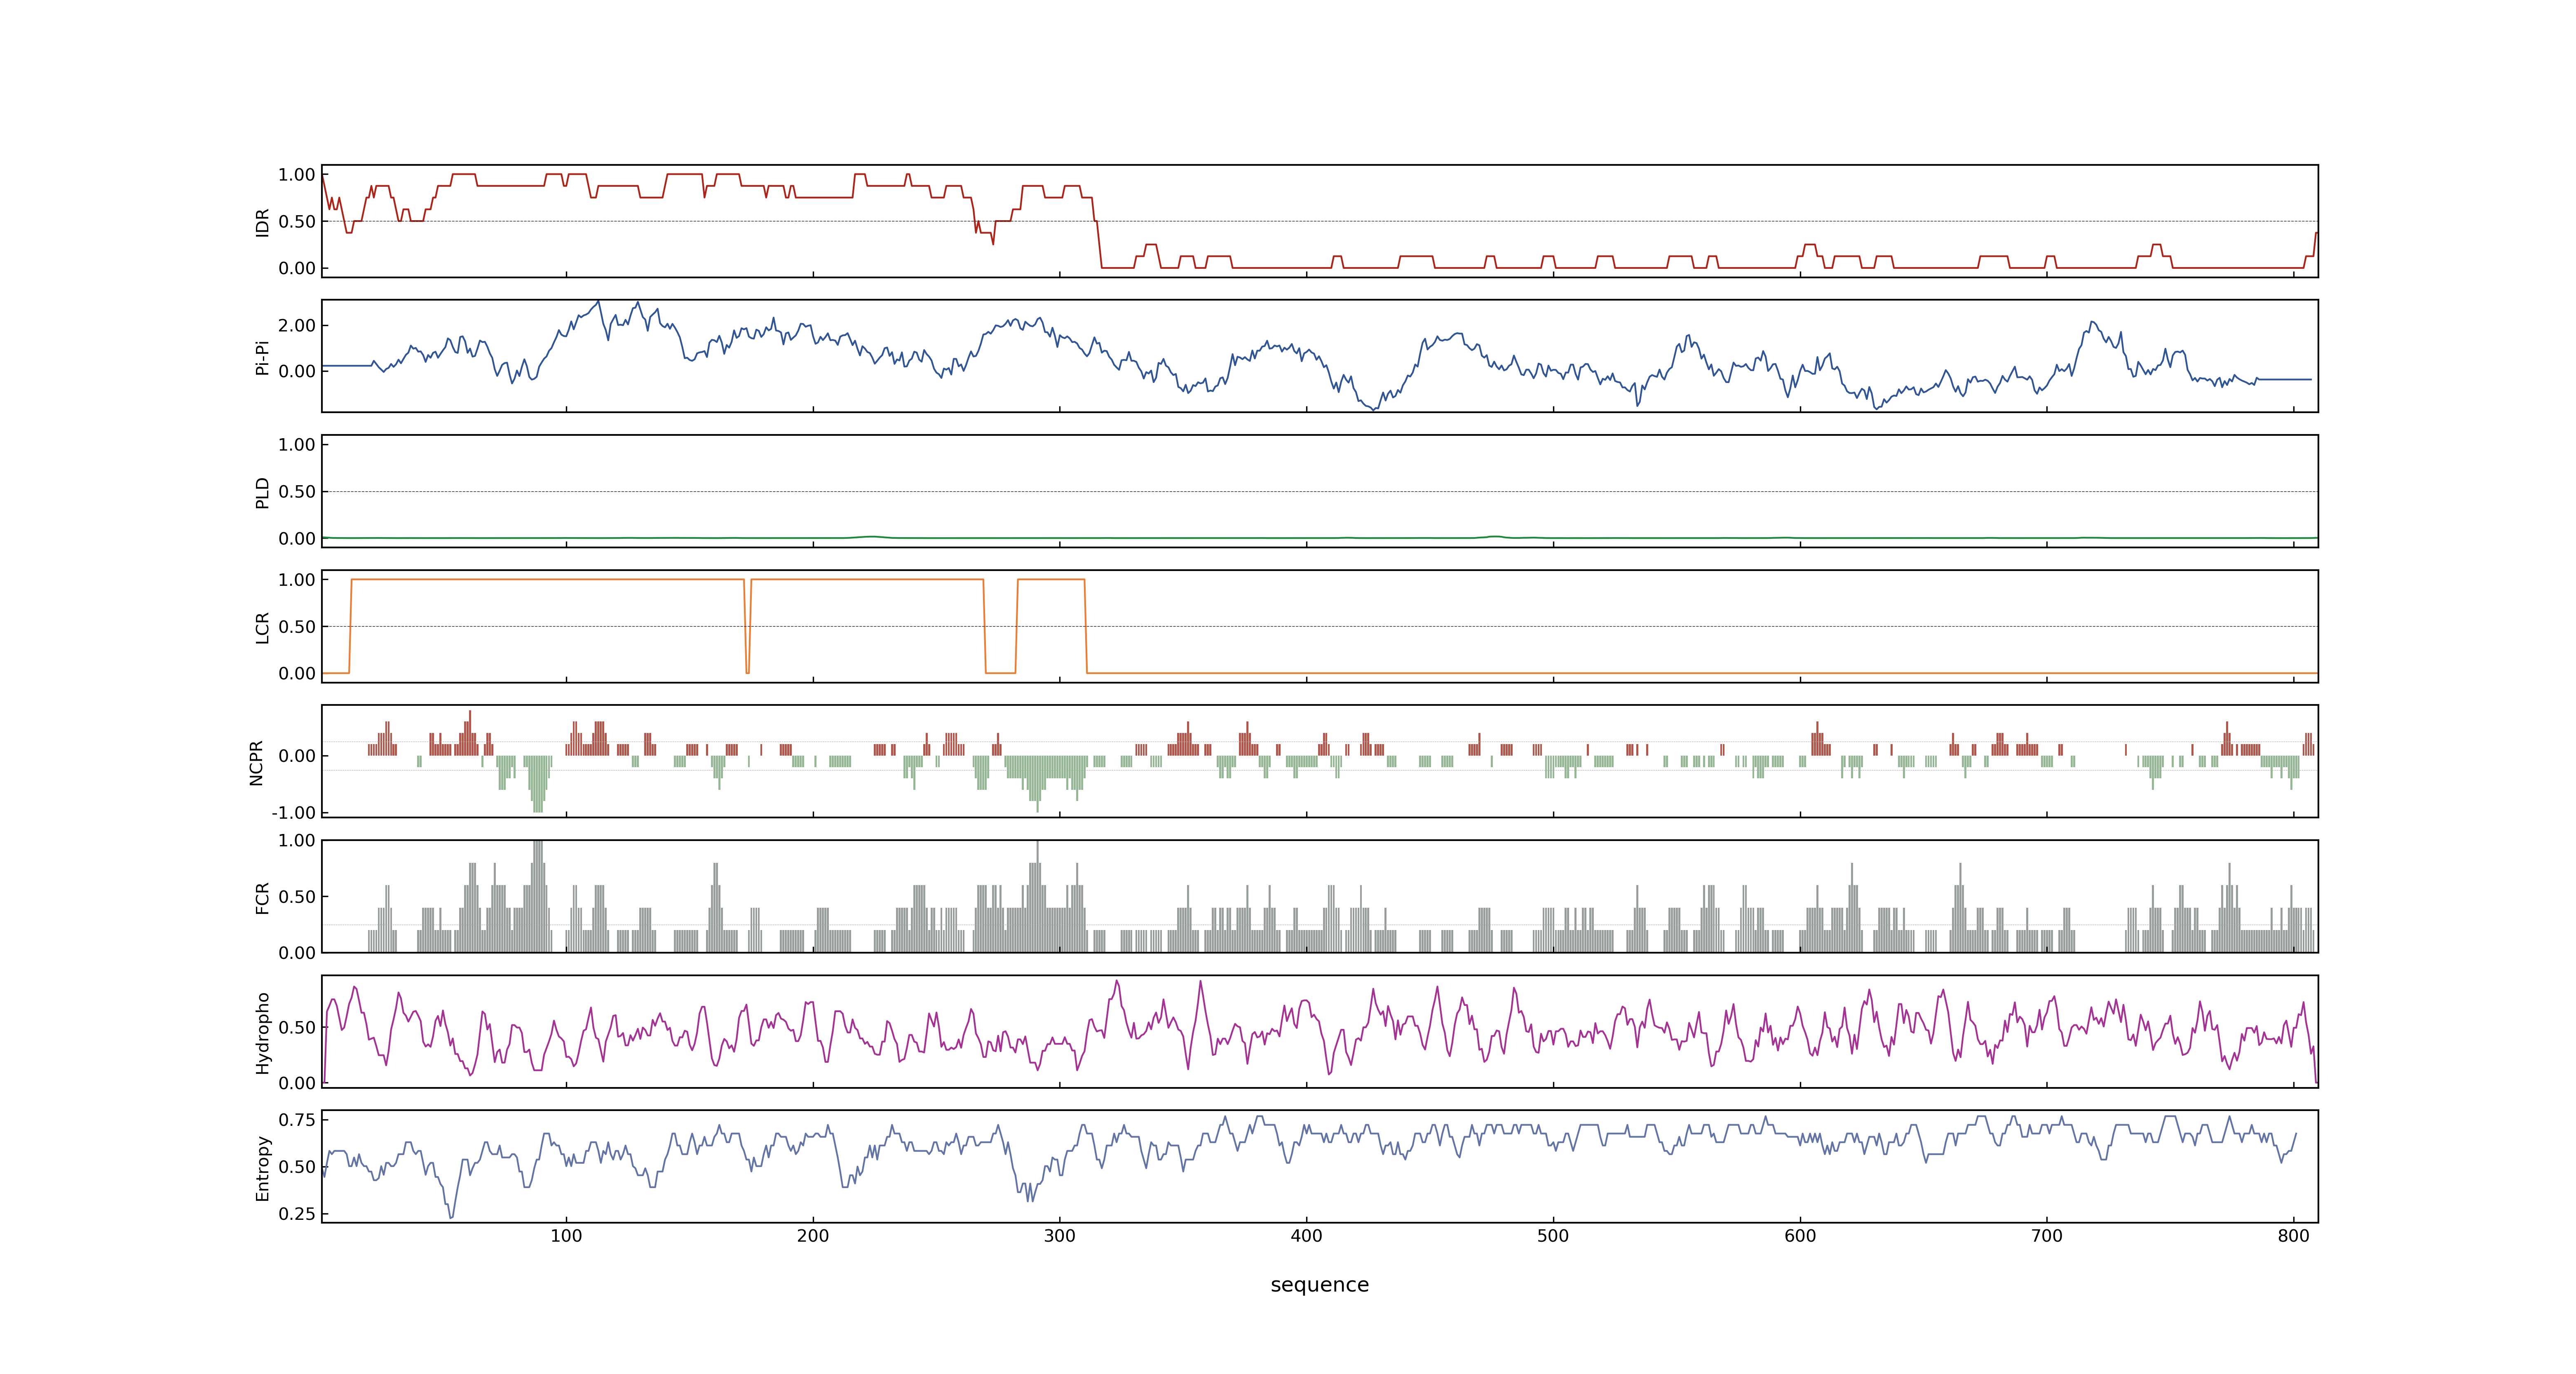Image resolution: width=2576 pixels, height=1374 pixels.
Task: Select x-axis tick label 500
Action: pyautogui.click(x=1553, y=1236)
